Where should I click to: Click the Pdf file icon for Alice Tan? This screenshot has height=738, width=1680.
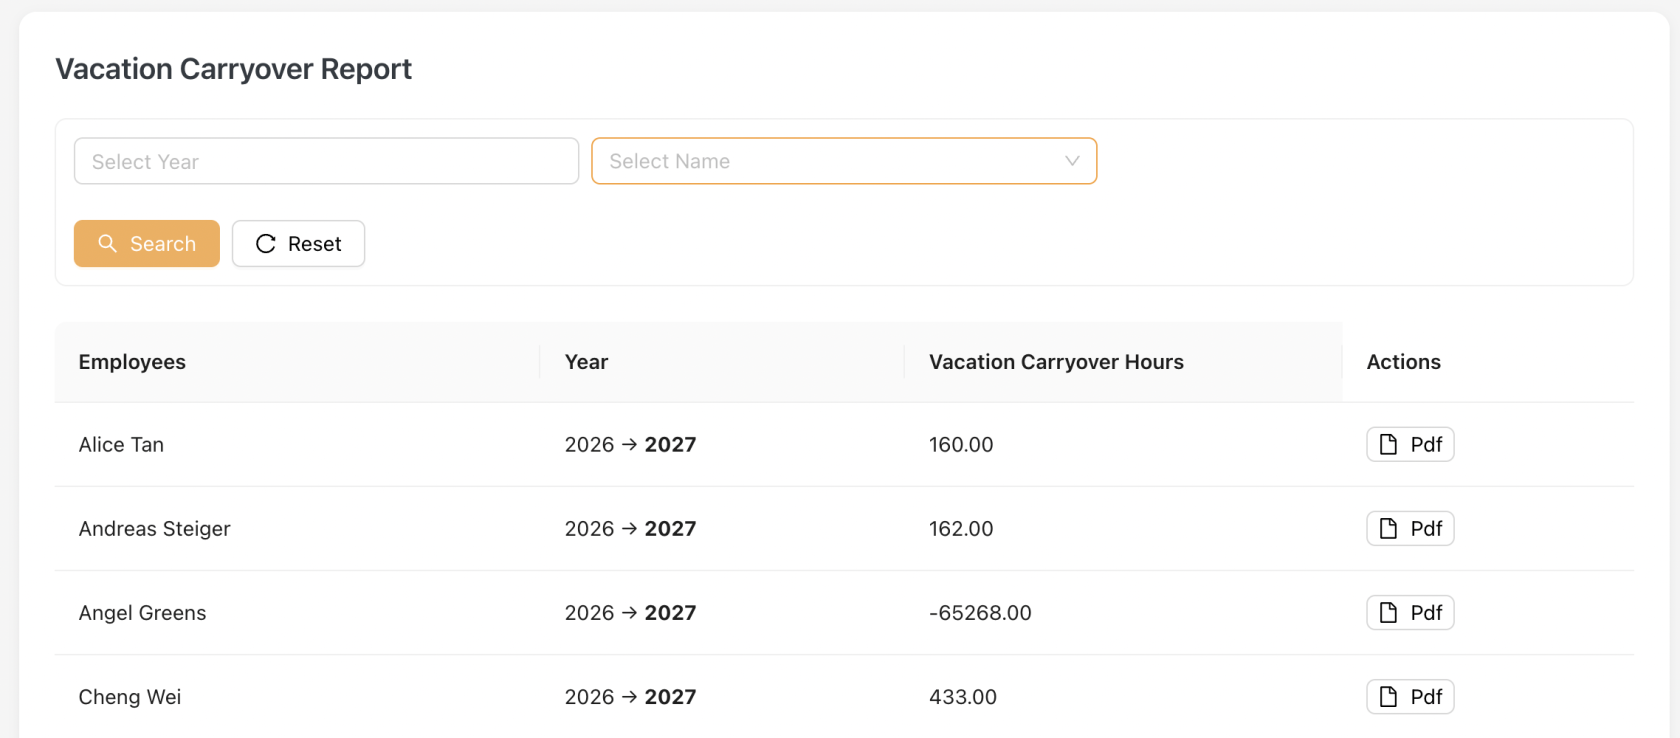(x=1388, y=444)
